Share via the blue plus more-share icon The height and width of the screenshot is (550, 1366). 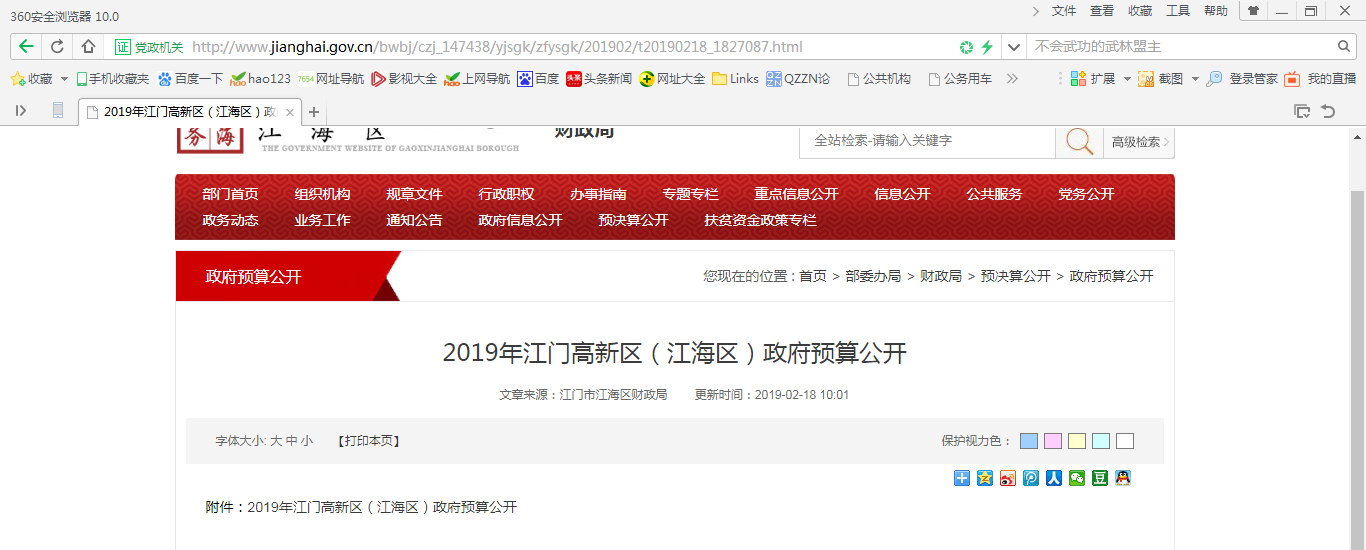(x=962, y=478)
